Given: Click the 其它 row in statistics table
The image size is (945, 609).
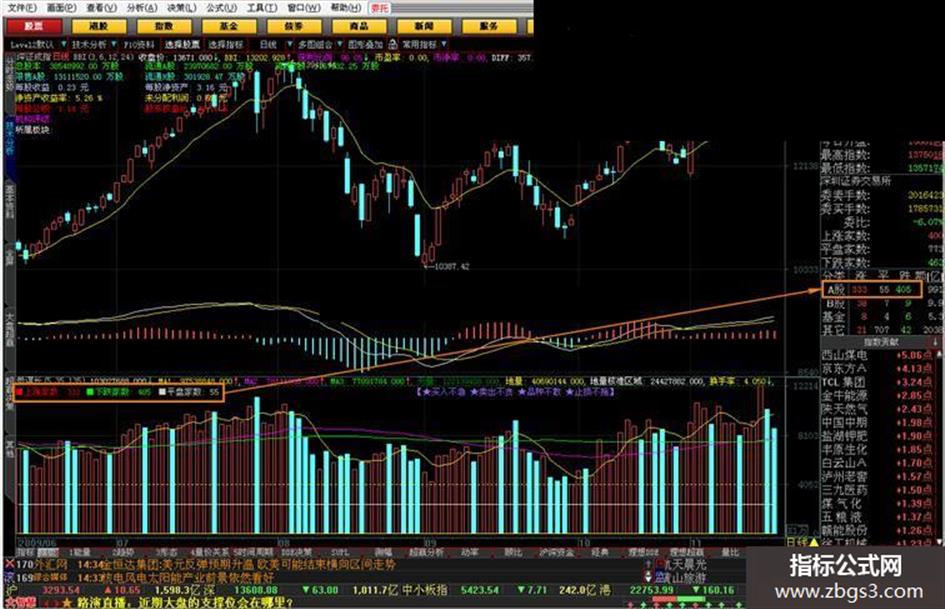Looking at the screenshot, I should (x=882, y=330).
